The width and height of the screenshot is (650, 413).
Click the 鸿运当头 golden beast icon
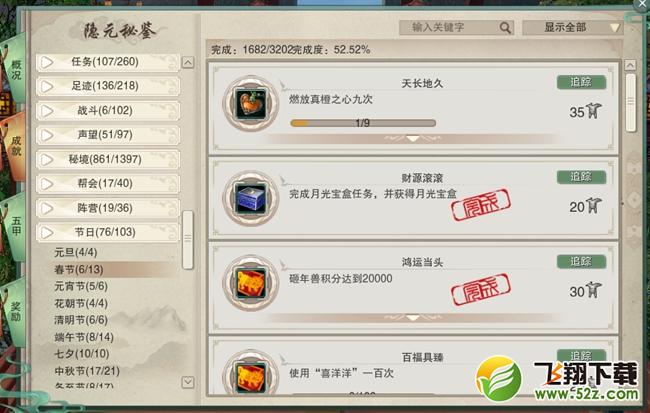tap(250, 283)
